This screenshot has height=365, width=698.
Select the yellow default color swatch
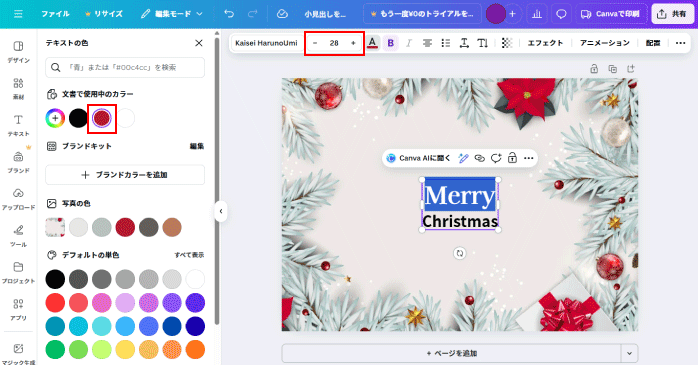[x=125, y=349]
